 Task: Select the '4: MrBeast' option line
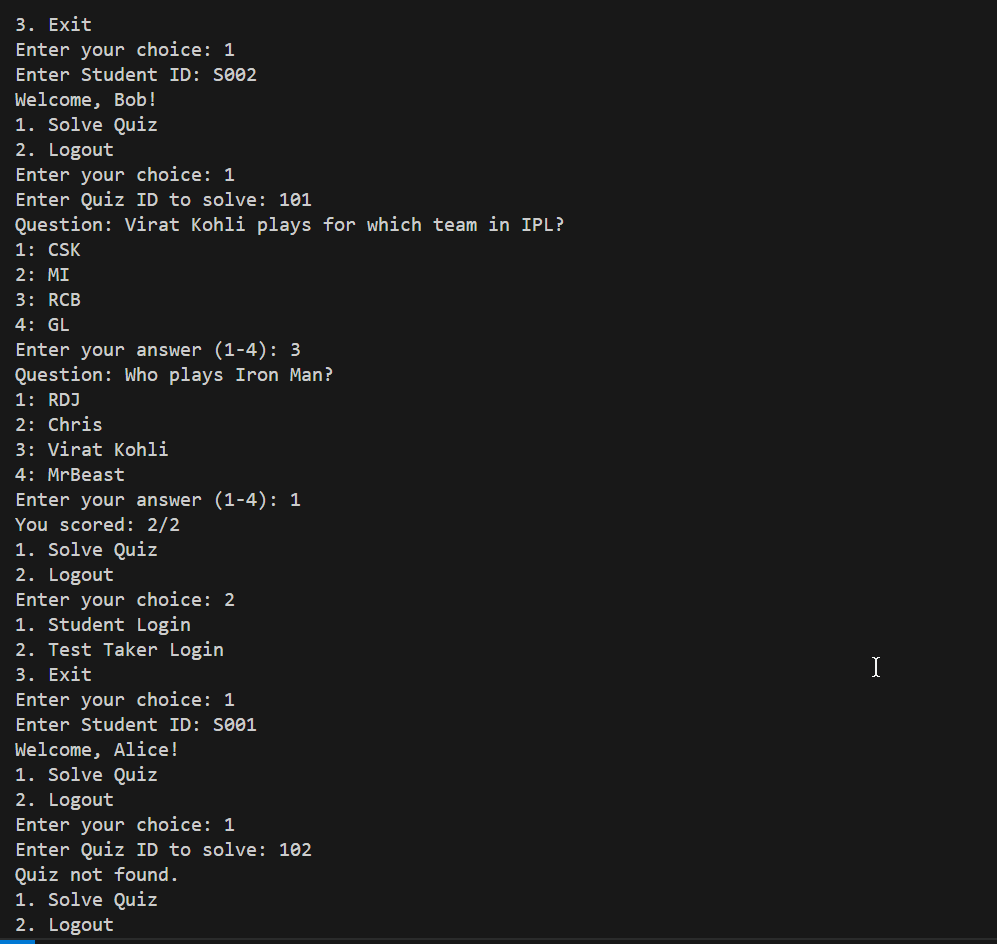coord(69,474)
